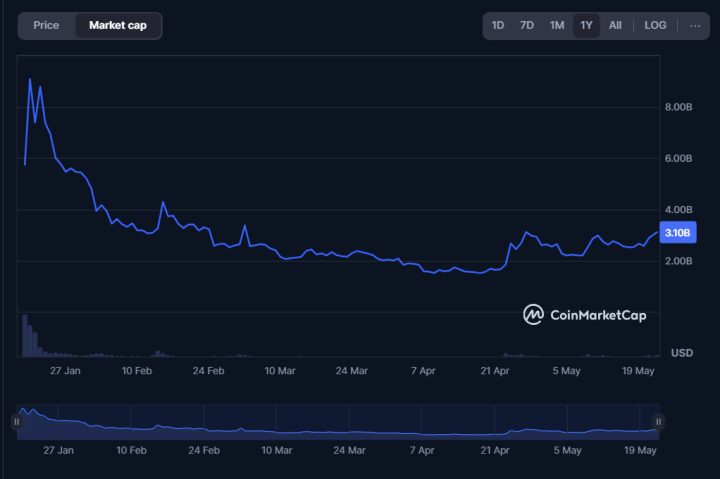This screenshot has width=720, height=479.
Task: Choose the 7D time range
Action: [x=527, y=25]
